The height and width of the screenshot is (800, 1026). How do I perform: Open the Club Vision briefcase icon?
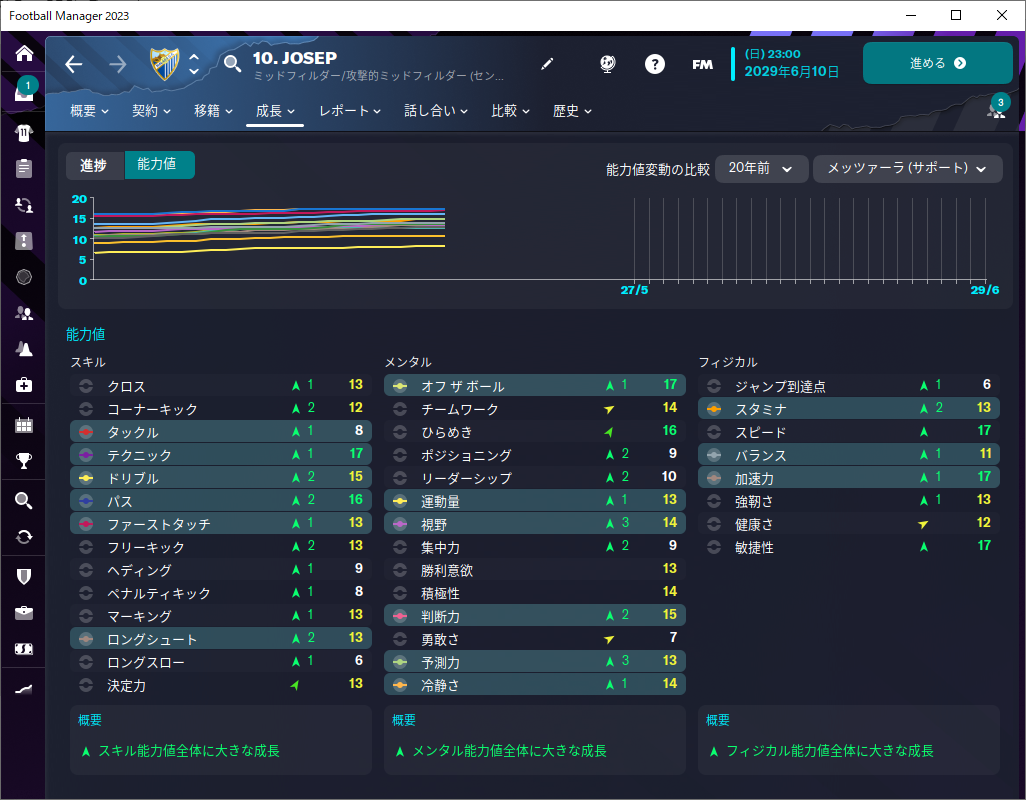pos(24,613)
